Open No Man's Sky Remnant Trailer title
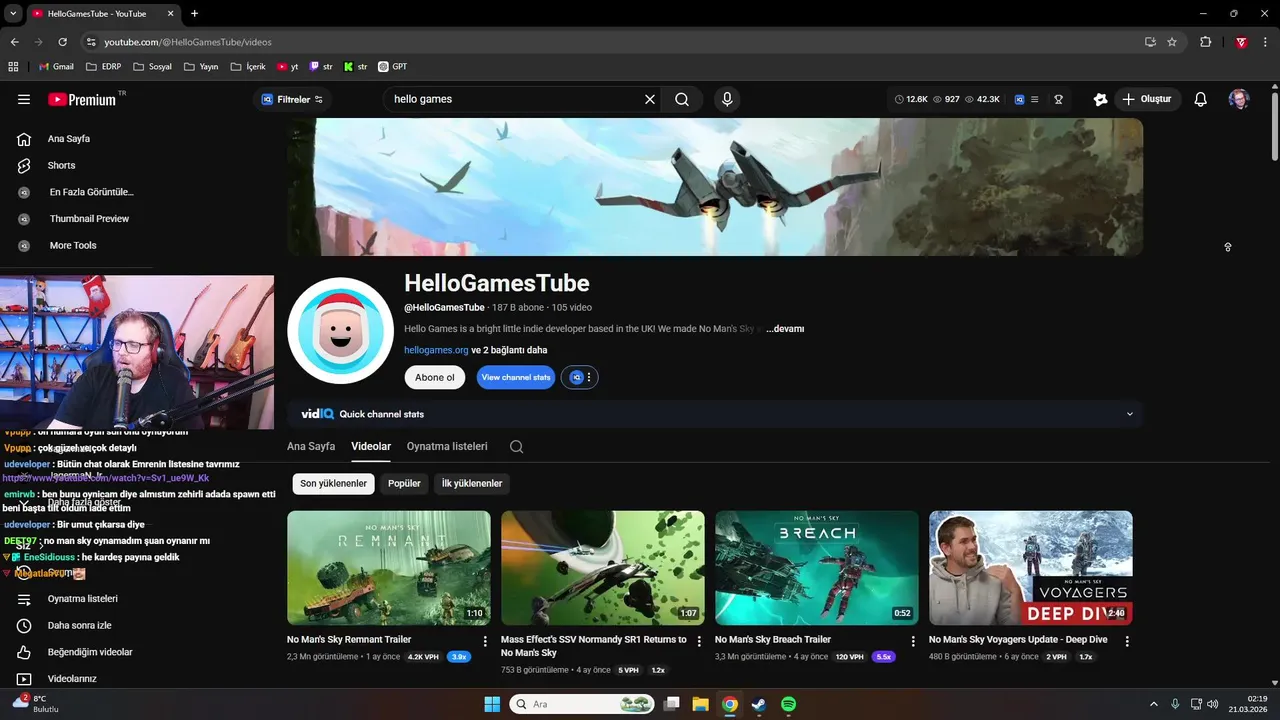This screenshot has height=720, width=1280. [x=349, y=639]
